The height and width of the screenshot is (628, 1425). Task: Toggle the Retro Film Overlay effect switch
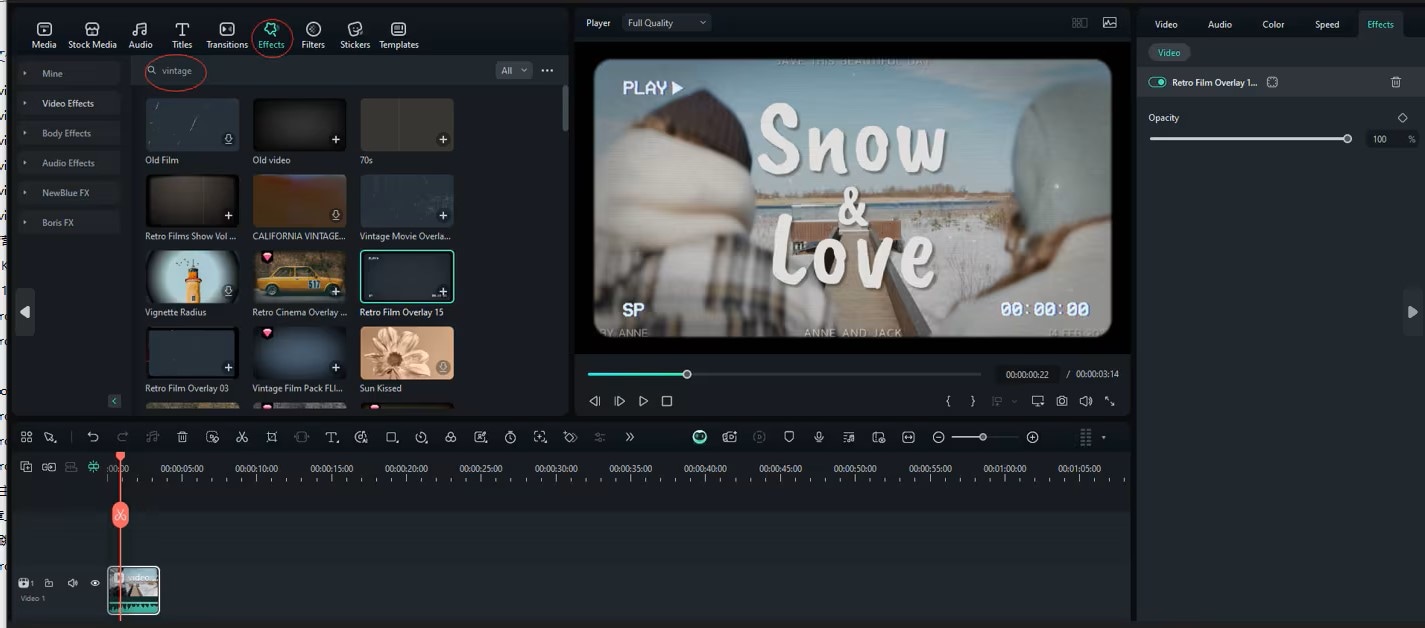coord(1157,83)
